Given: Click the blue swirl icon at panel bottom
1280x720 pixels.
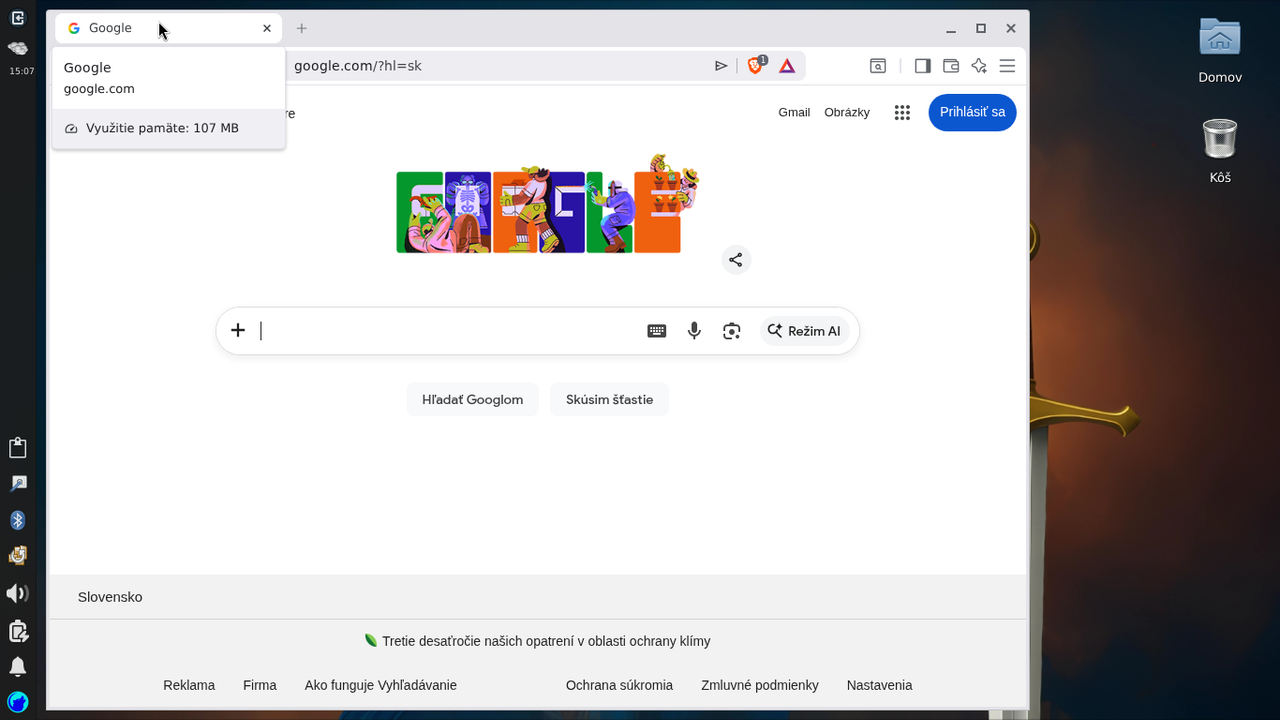Looking at the screenshot, I should point(17,702).
